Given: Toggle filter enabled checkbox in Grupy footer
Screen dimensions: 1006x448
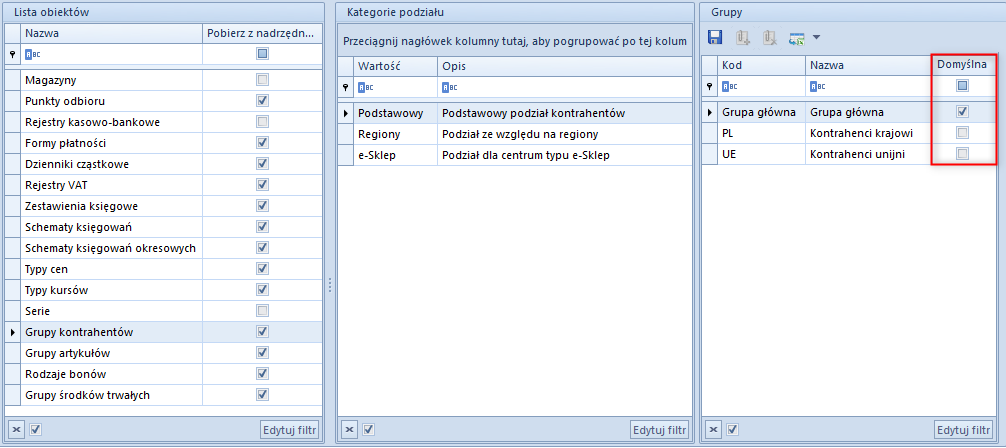Looking at the screenshot, I should pos(733,430).
